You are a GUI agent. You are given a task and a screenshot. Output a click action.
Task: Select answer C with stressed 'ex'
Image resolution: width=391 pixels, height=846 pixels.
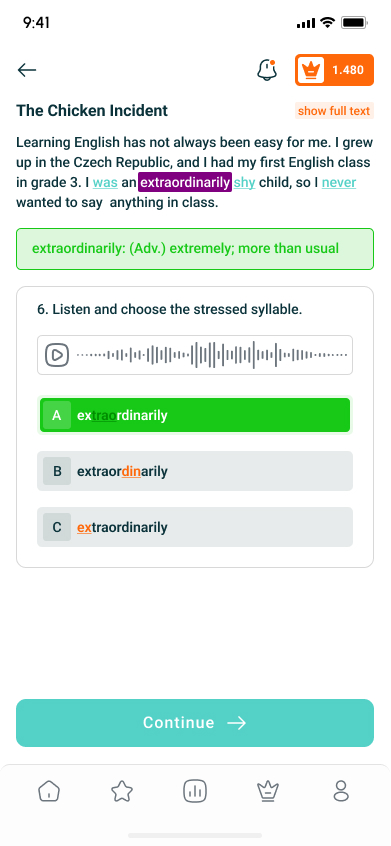click(x=195, y=527)
